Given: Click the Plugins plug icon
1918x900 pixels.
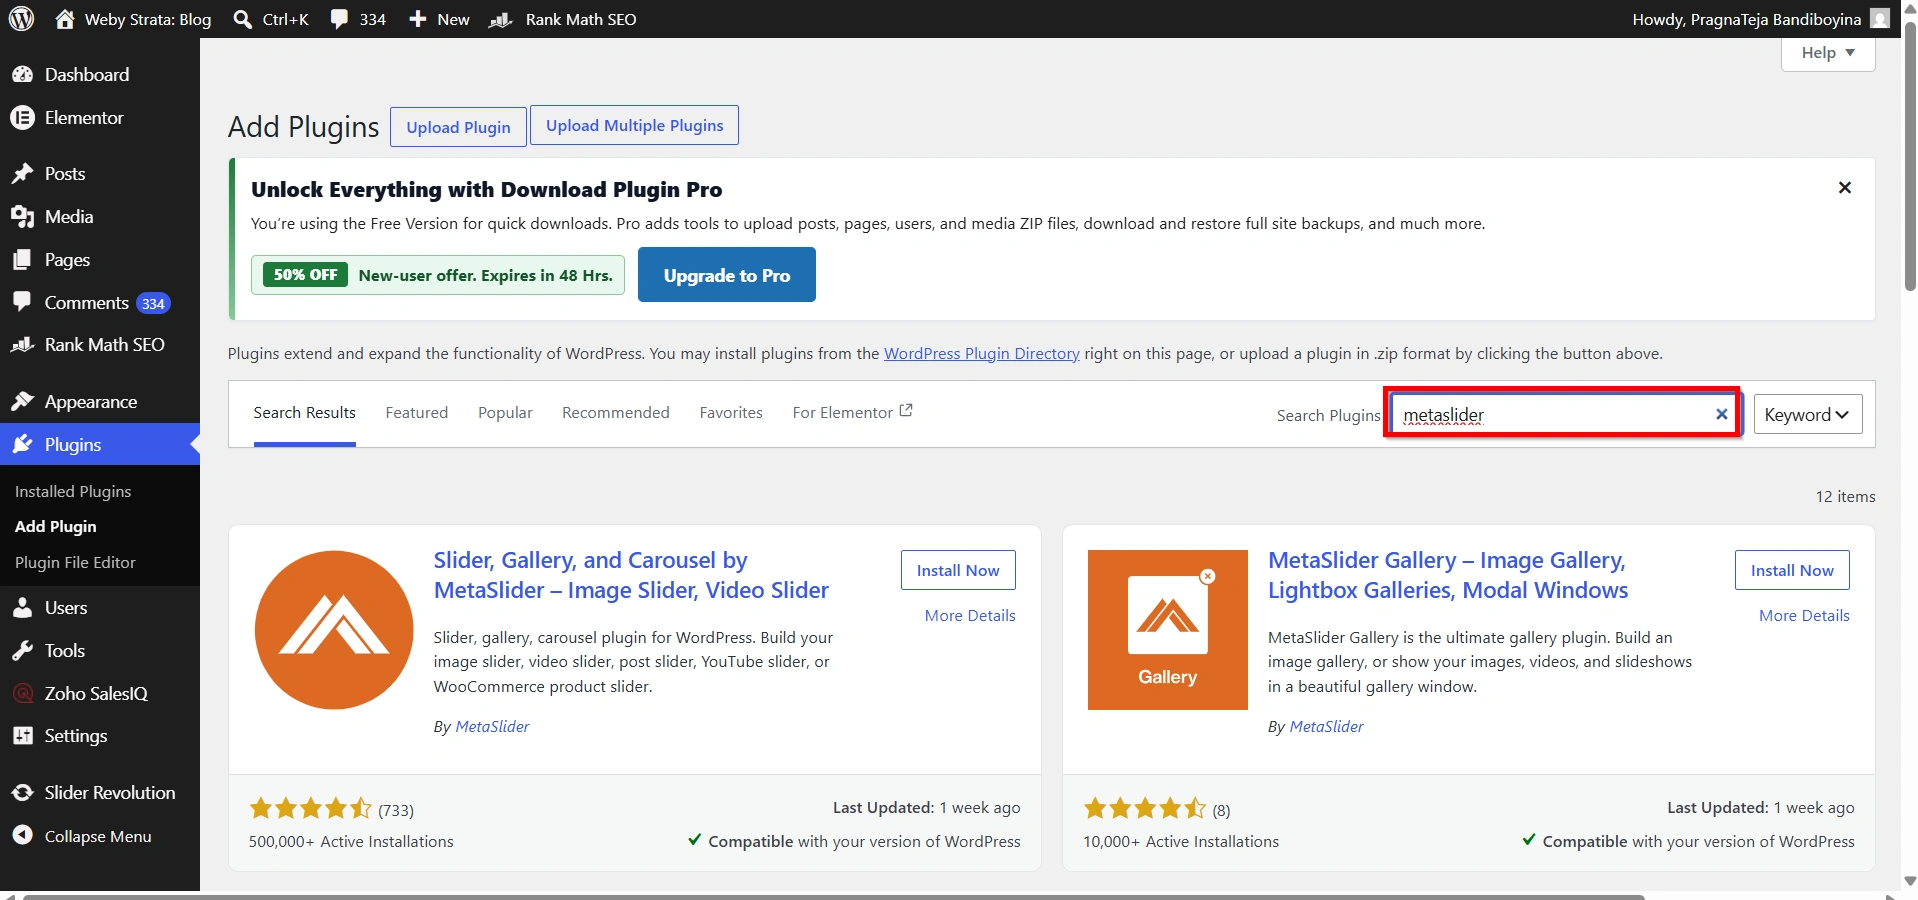Looking at the screenshot, I should click(x=22, y=445).
